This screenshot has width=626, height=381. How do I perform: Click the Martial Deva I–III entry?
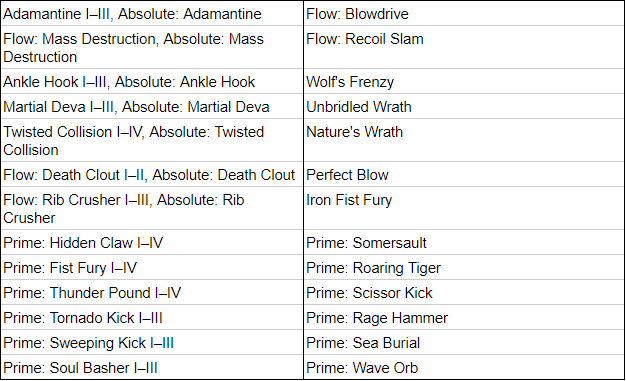[x=152, y=107]
